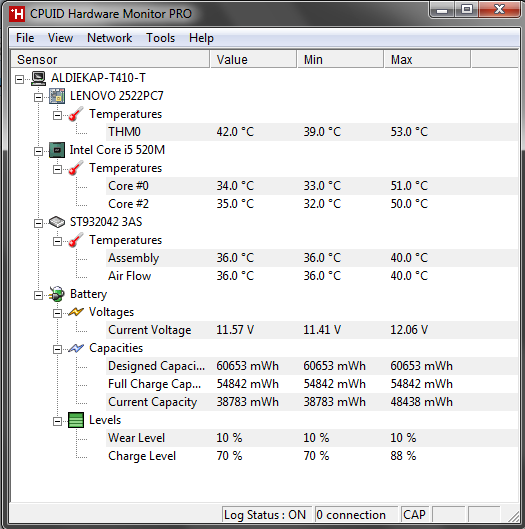The image size is (525, 529).
Task: Click the battery plug icon beside Battery
Action: (57, 294)
